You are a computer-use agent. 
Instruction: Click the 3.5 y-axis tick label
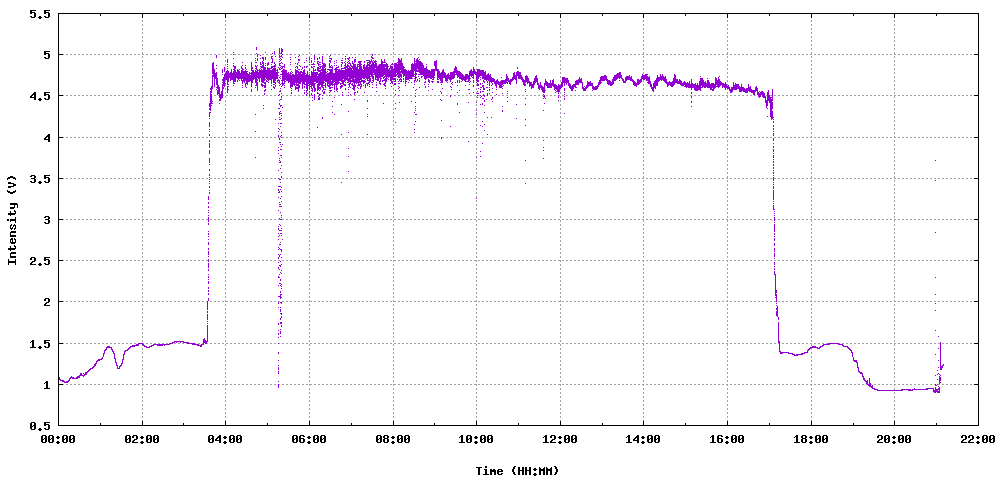[40, 178]
